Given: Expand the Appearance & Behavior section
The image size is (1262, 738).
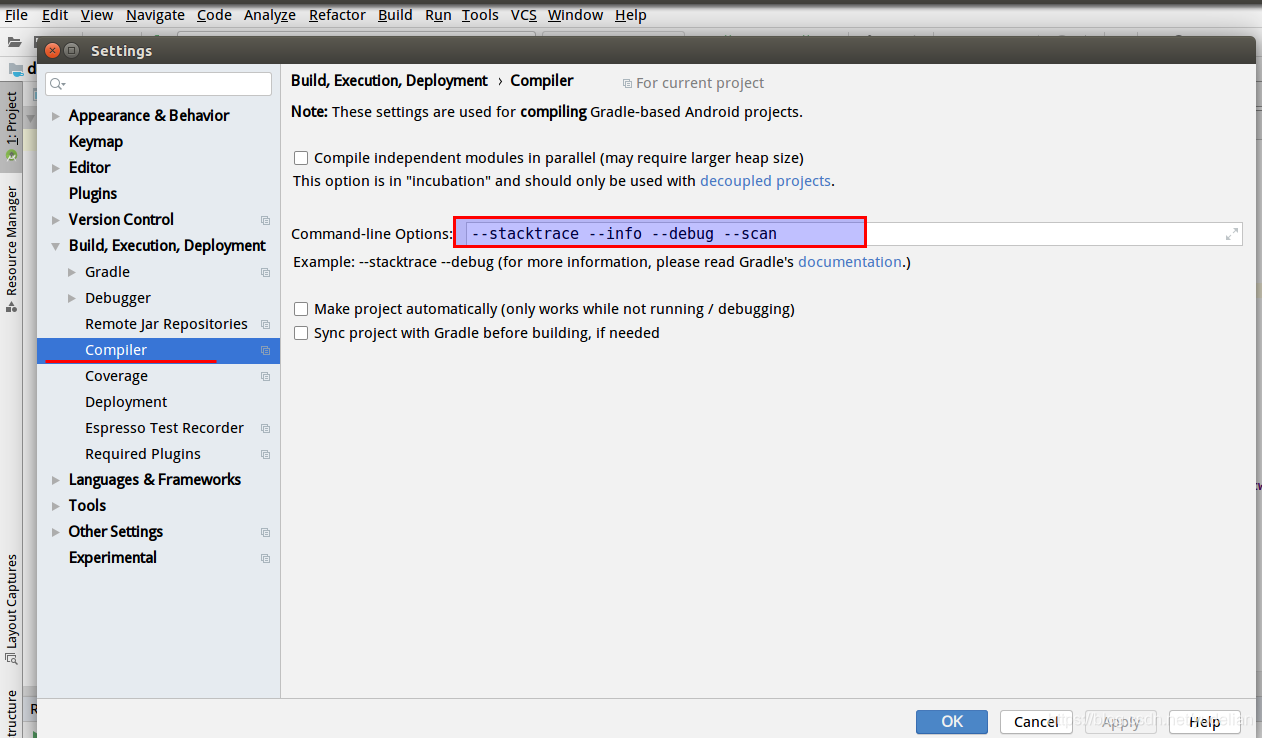Looking at the screenshot, I should (x=56, y=115).
